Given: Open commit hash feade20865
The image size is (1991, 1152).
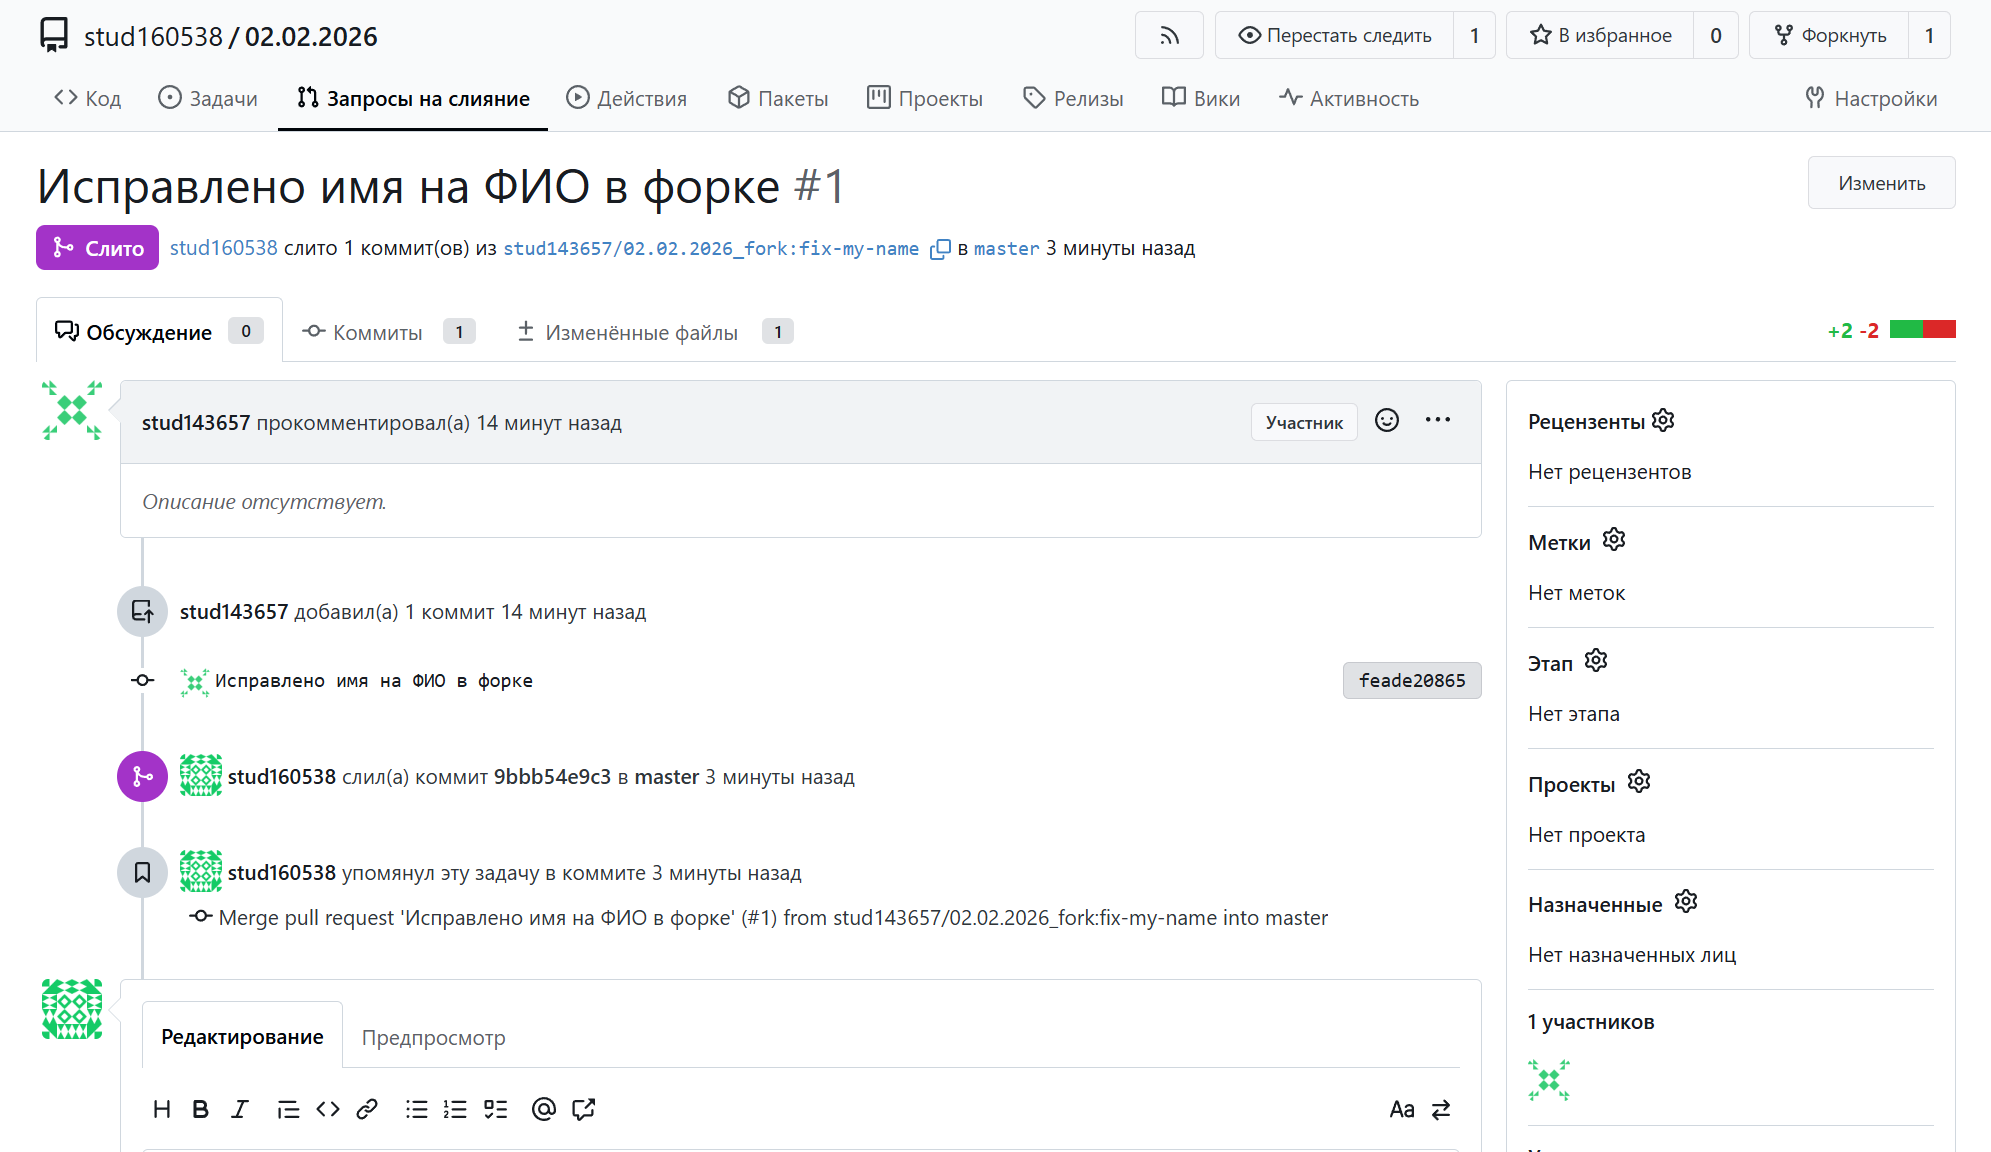Looking at the screenshot, I should pos(1411,681).
